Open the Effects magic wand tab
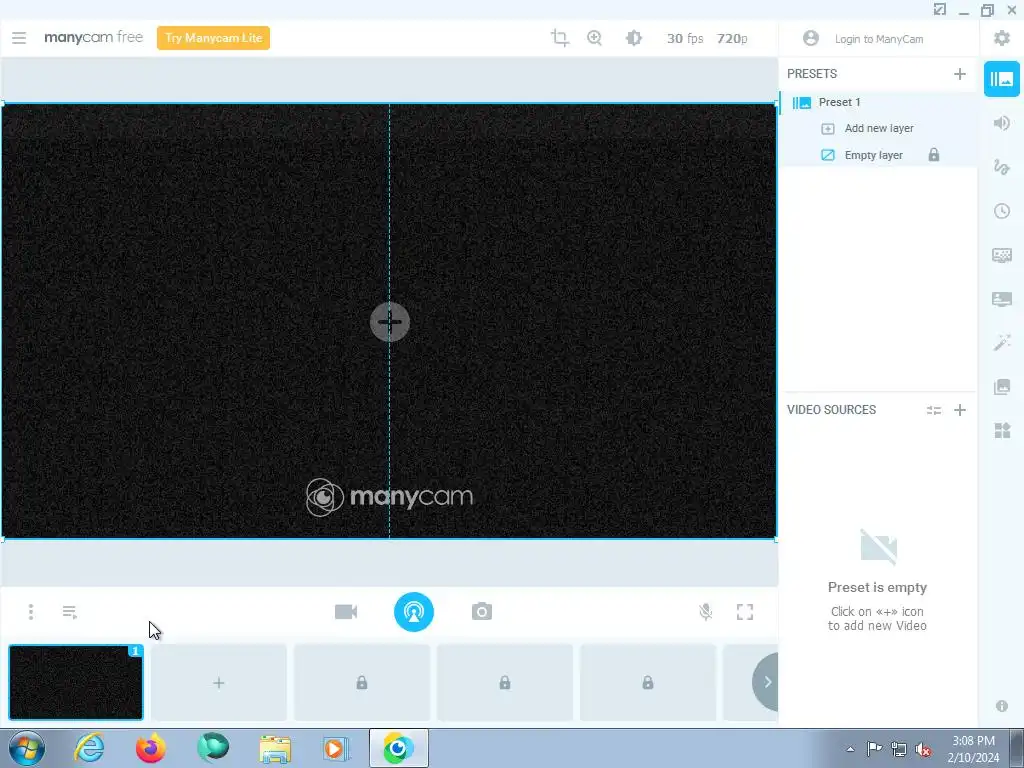 (x=1002, y=342)
